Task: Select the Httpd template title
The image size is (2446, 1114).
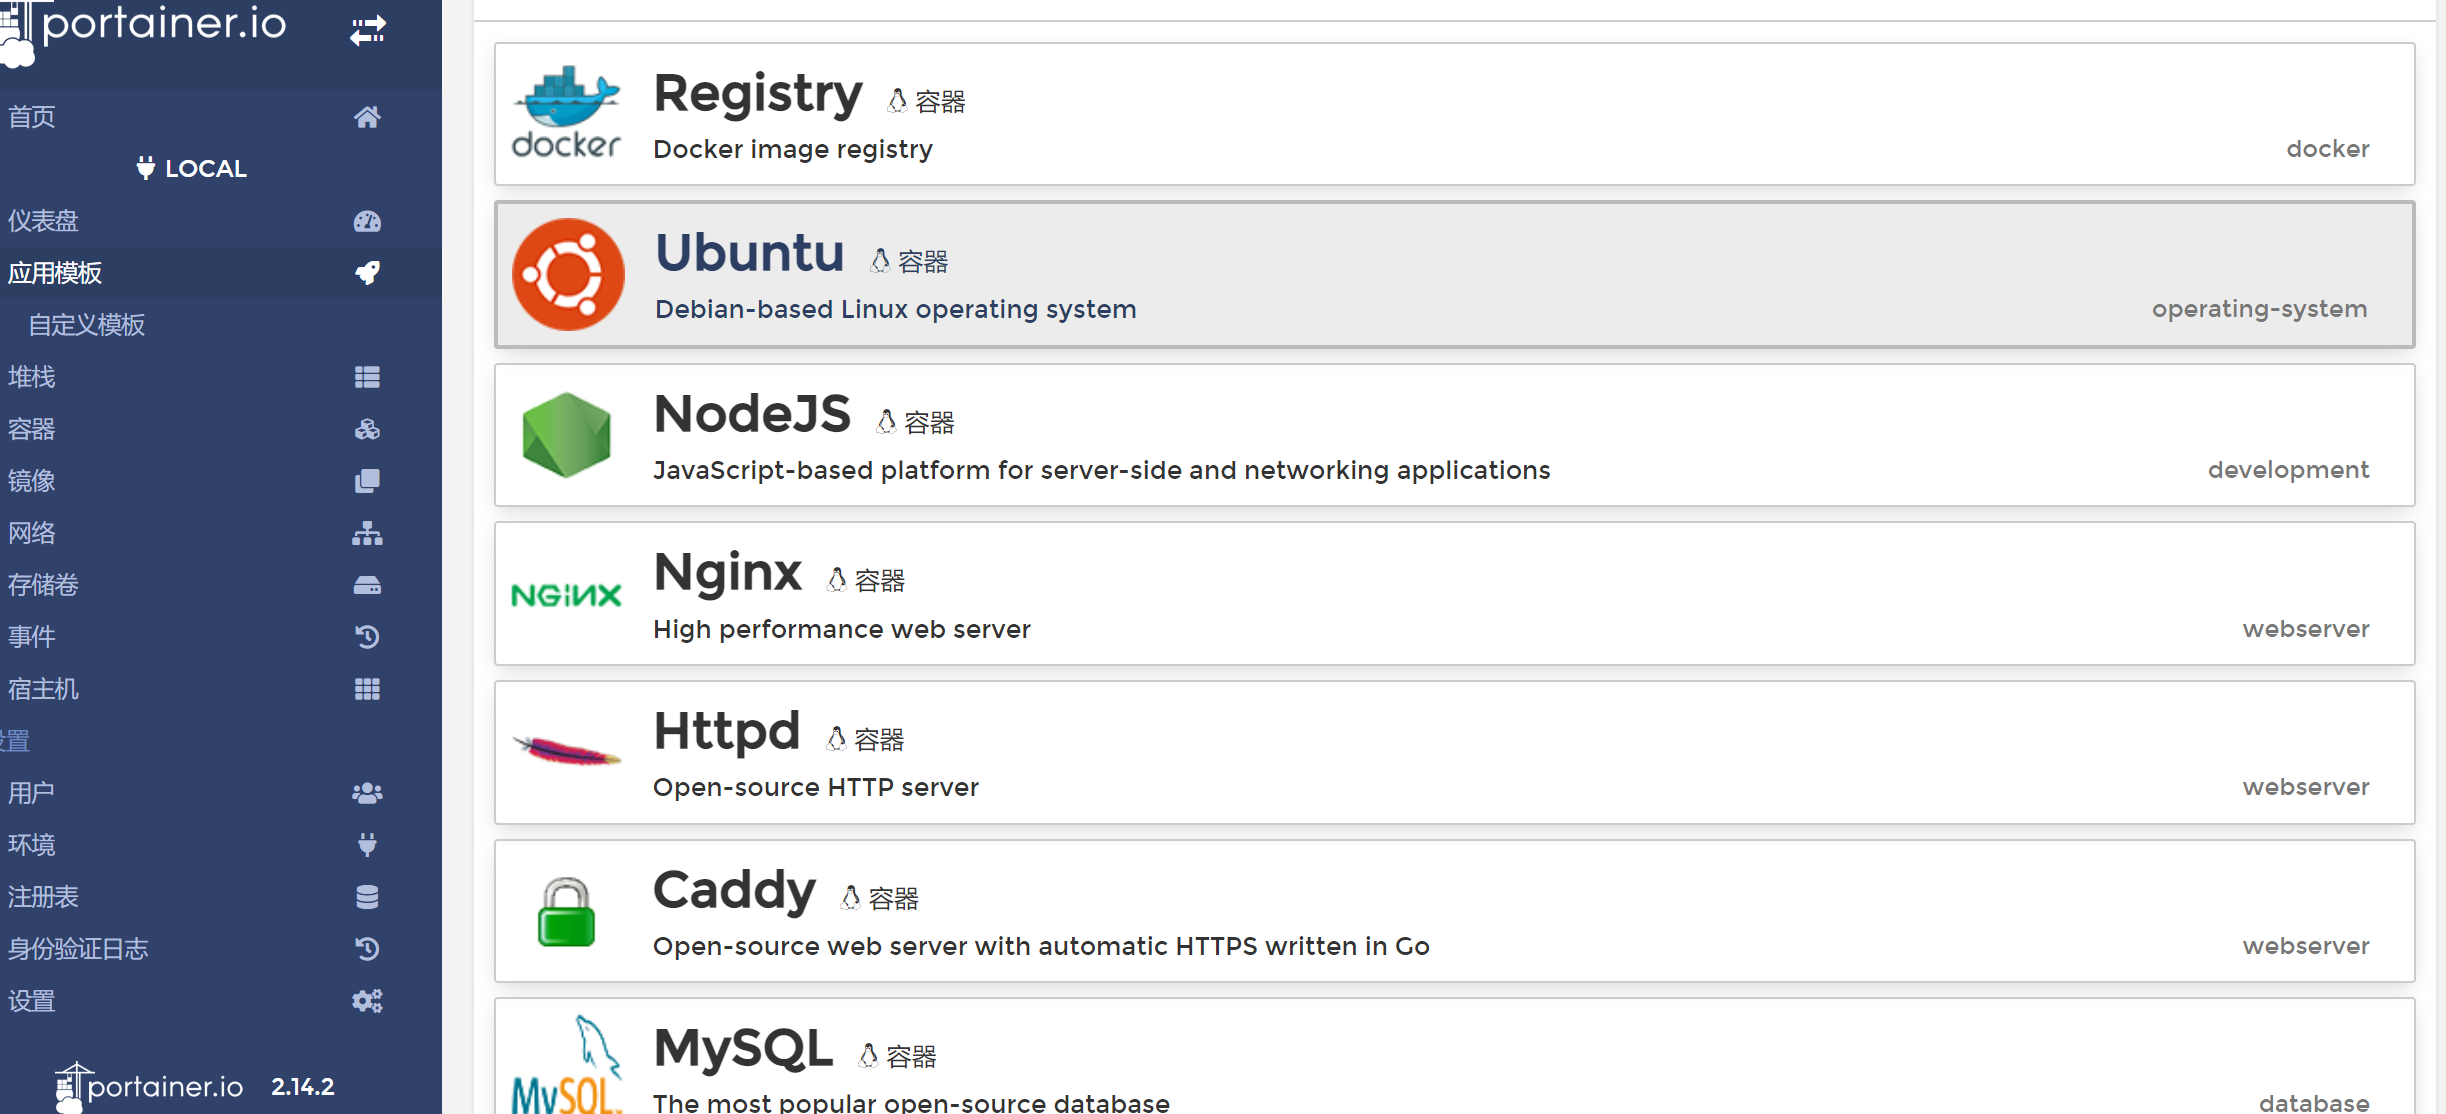Action: point(727,731)
